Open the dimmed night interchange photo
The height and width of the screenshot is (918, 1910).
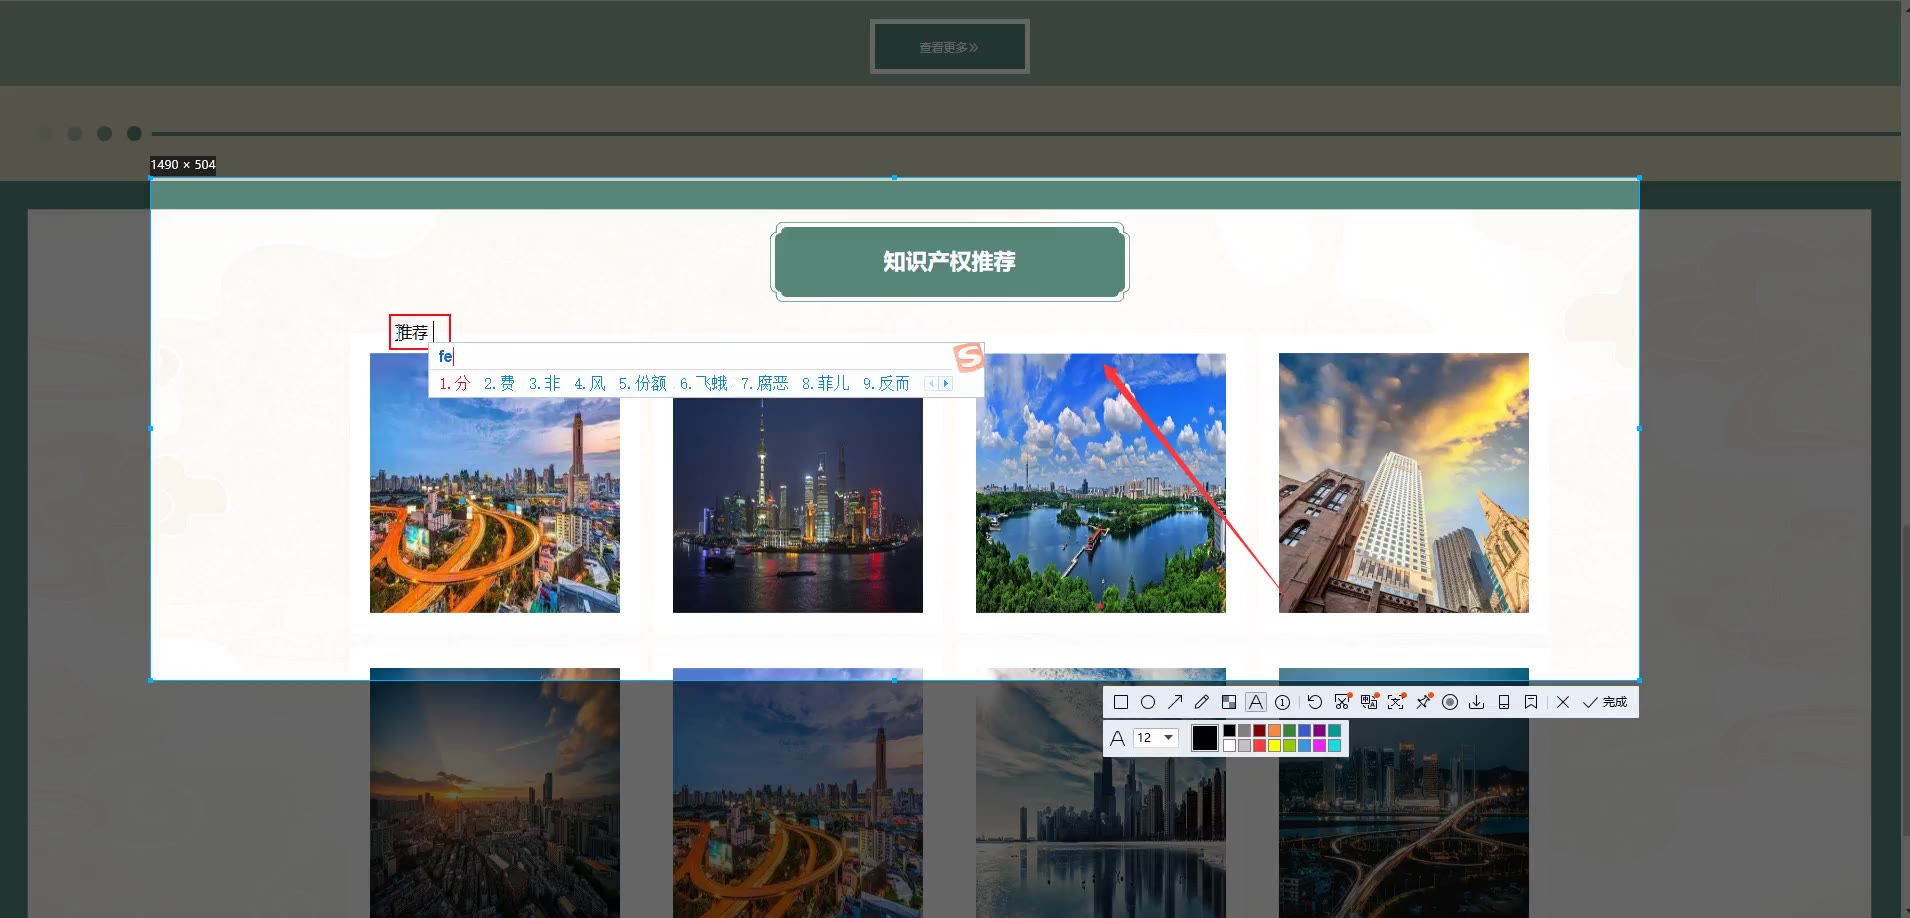[1404, 793]
